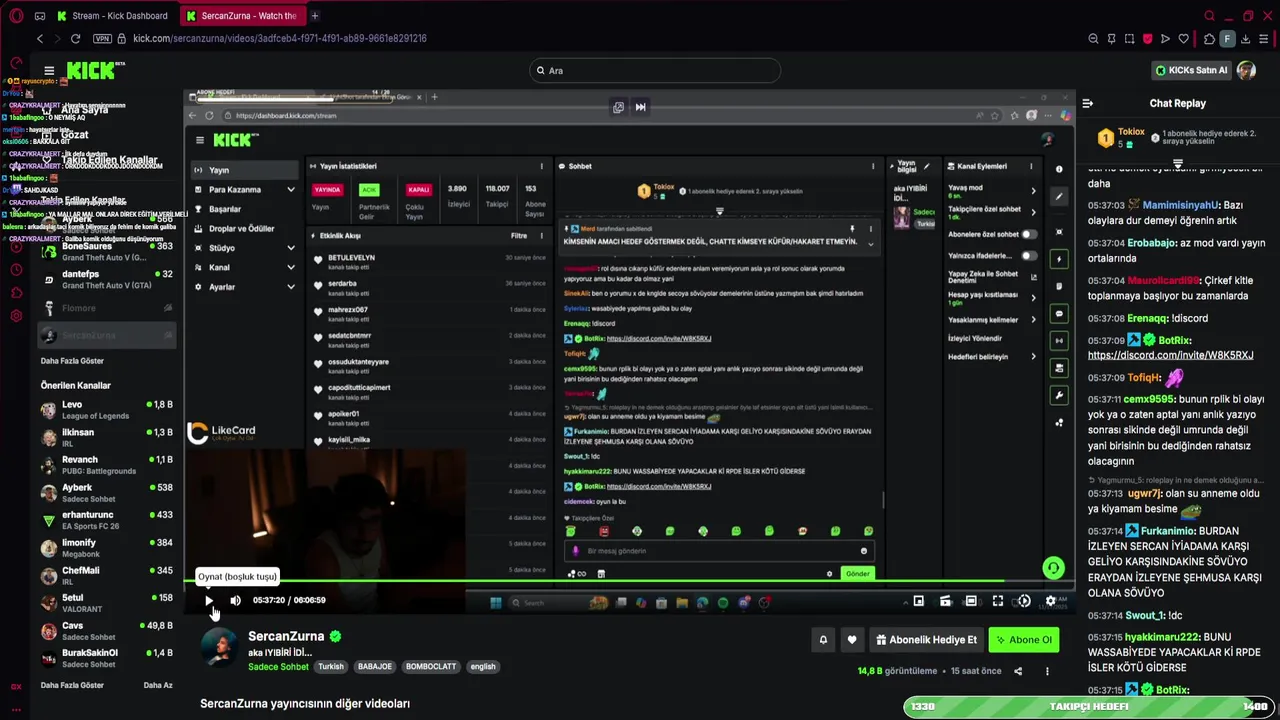
Task: Open video player settings gear
Action: coord(1050,601)
